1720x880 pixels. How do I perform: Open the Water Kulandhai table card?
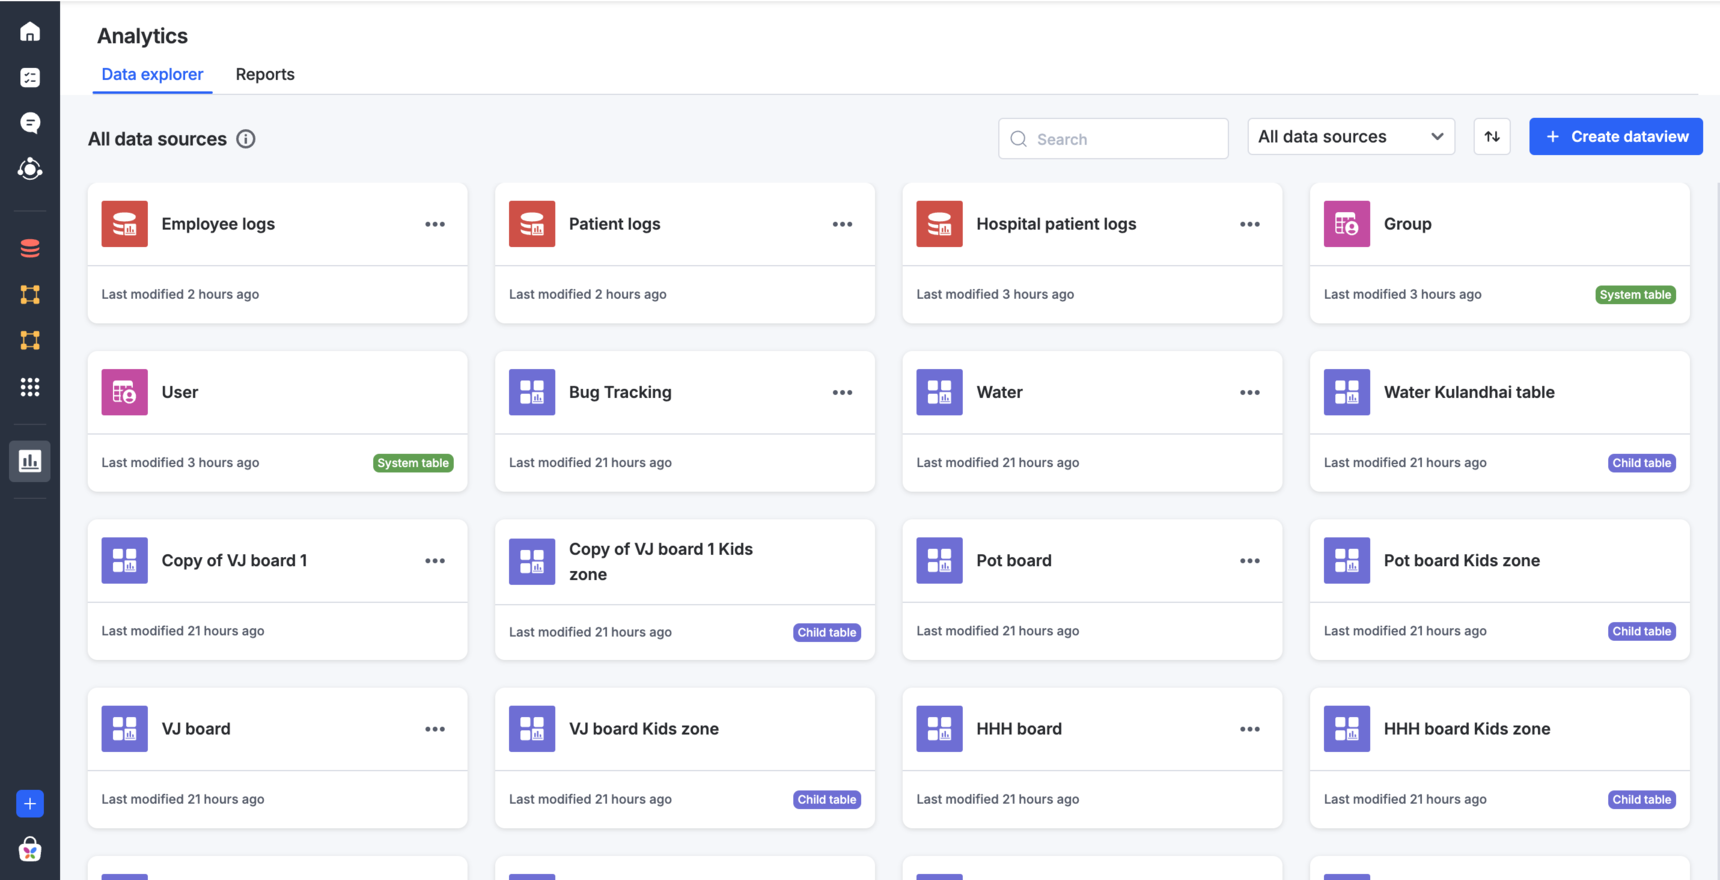(x=1500, y=421)
